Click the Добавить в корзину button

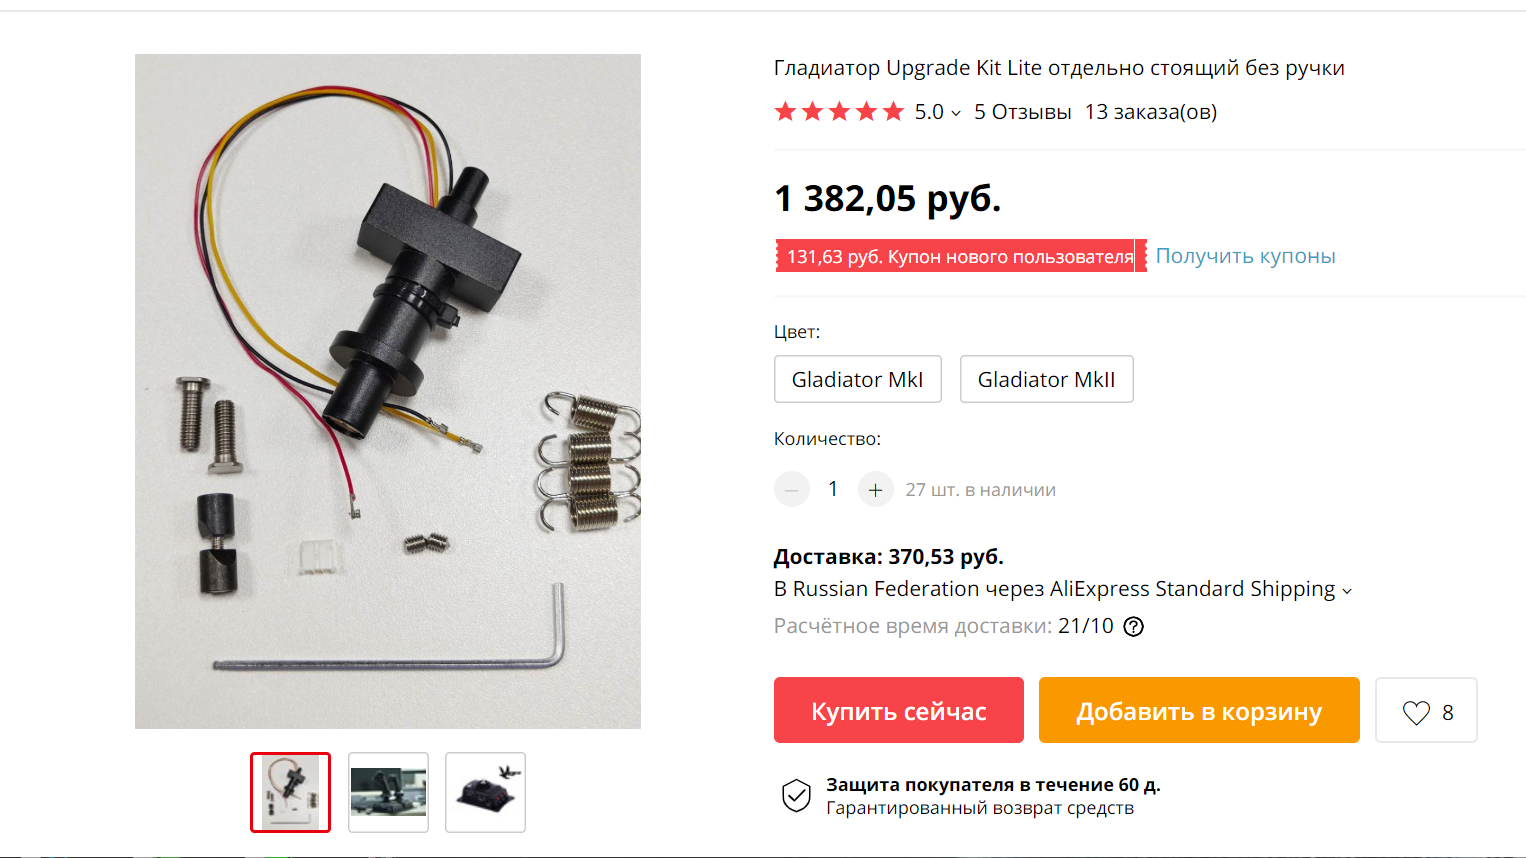(1199, 710)
